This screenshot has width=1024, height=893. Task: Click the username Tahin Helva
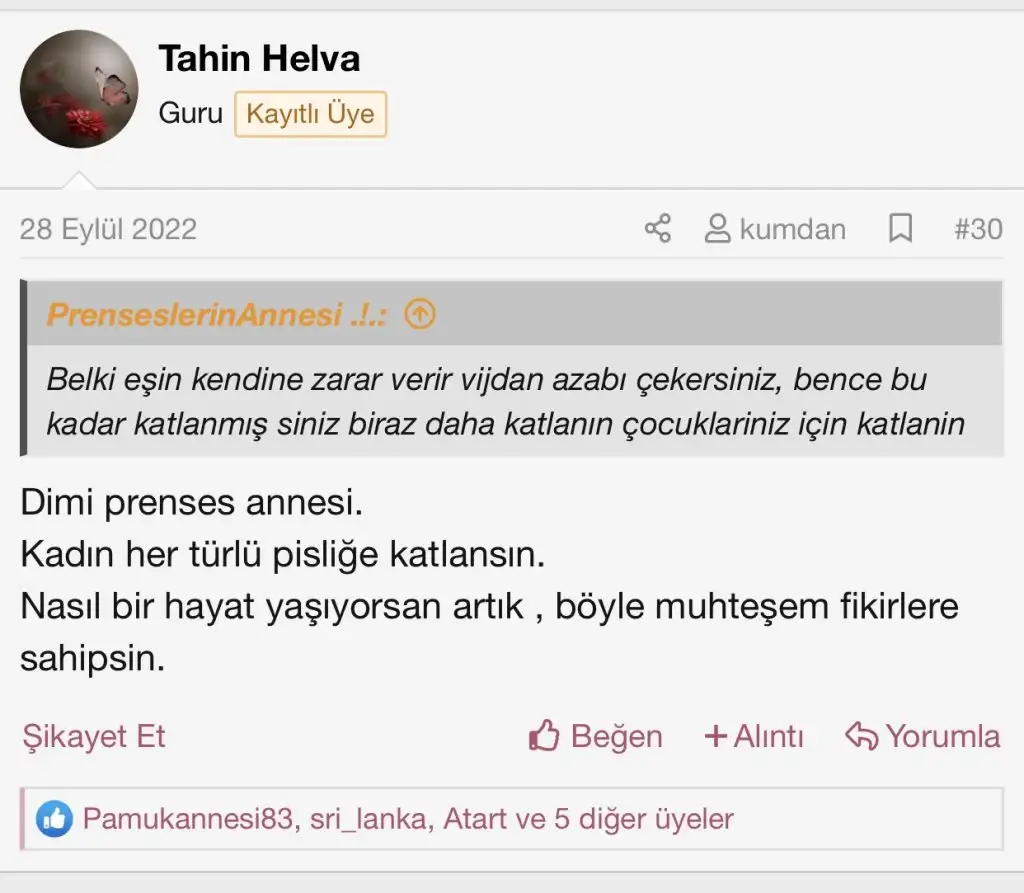tap(258, 58)
